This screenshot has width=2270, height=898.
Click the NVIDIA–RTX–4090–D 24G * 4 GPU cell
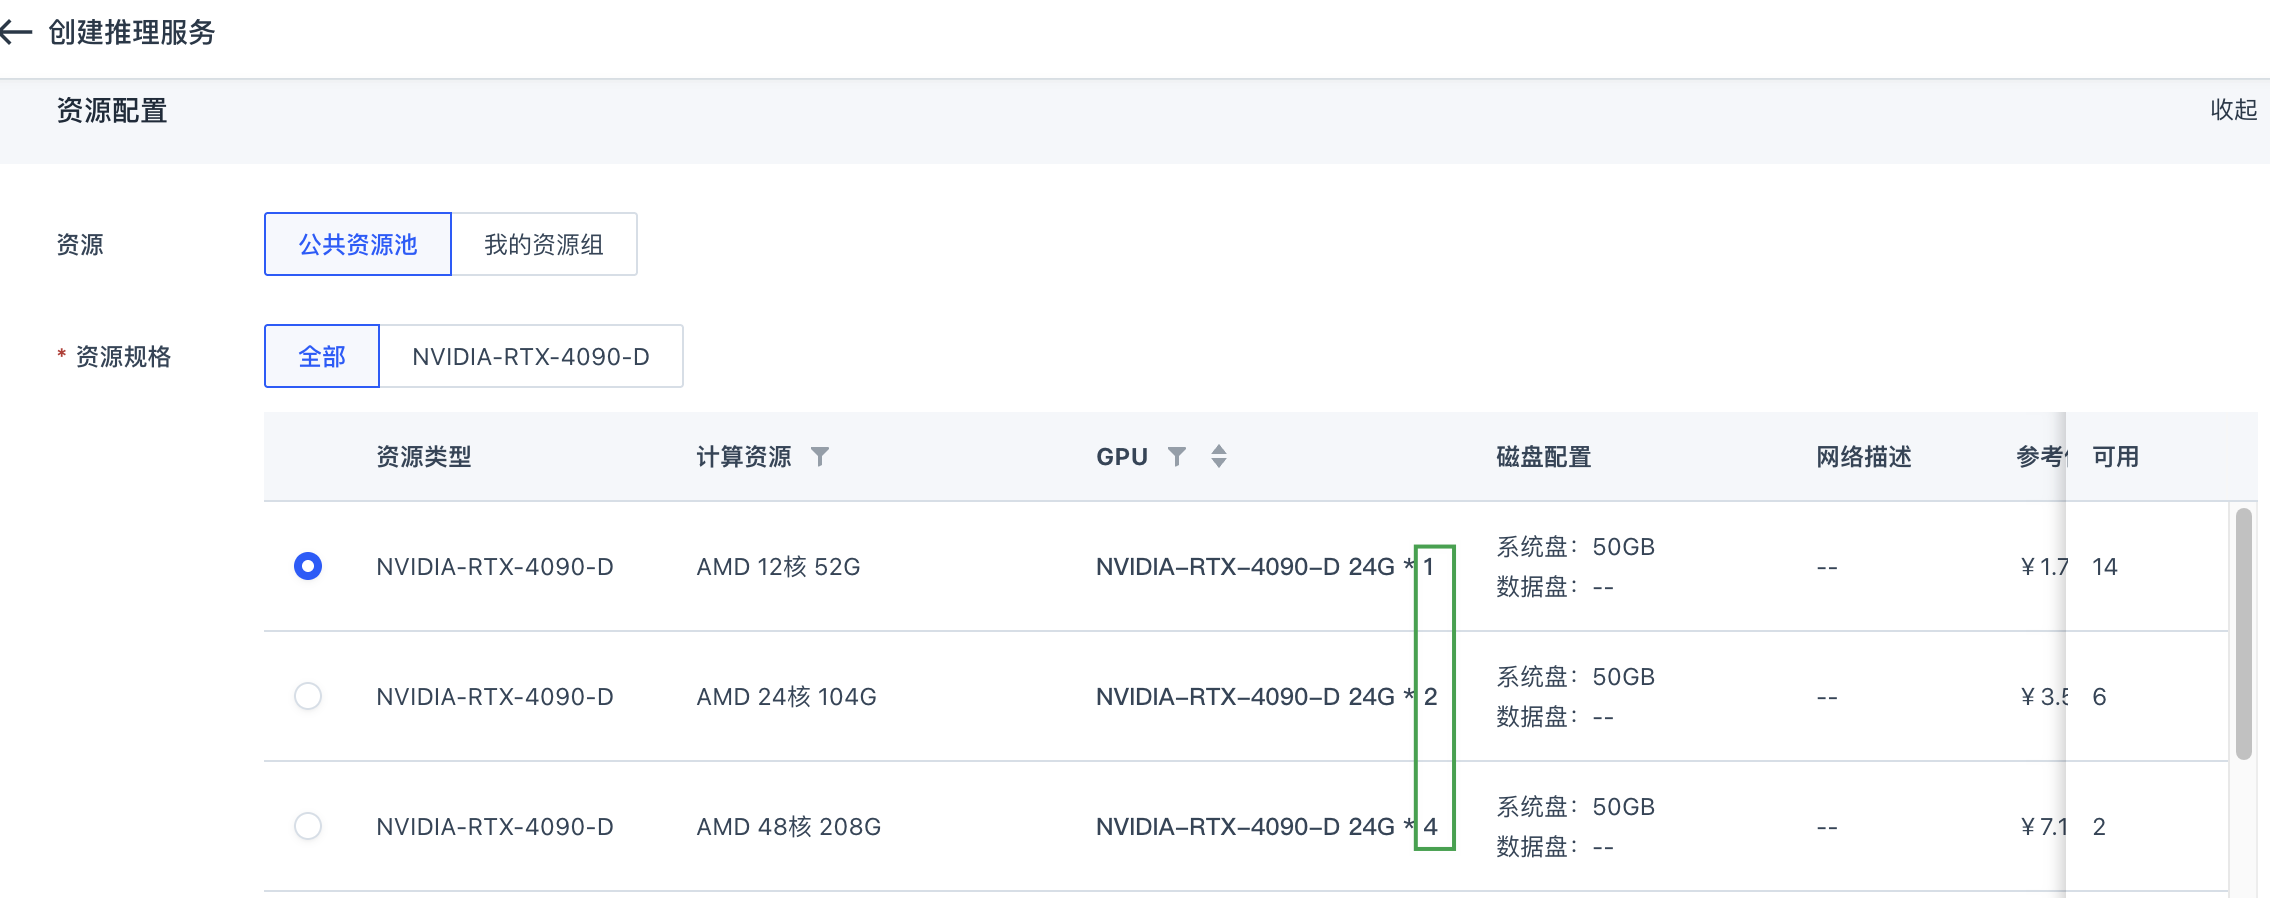point(1266,827)
